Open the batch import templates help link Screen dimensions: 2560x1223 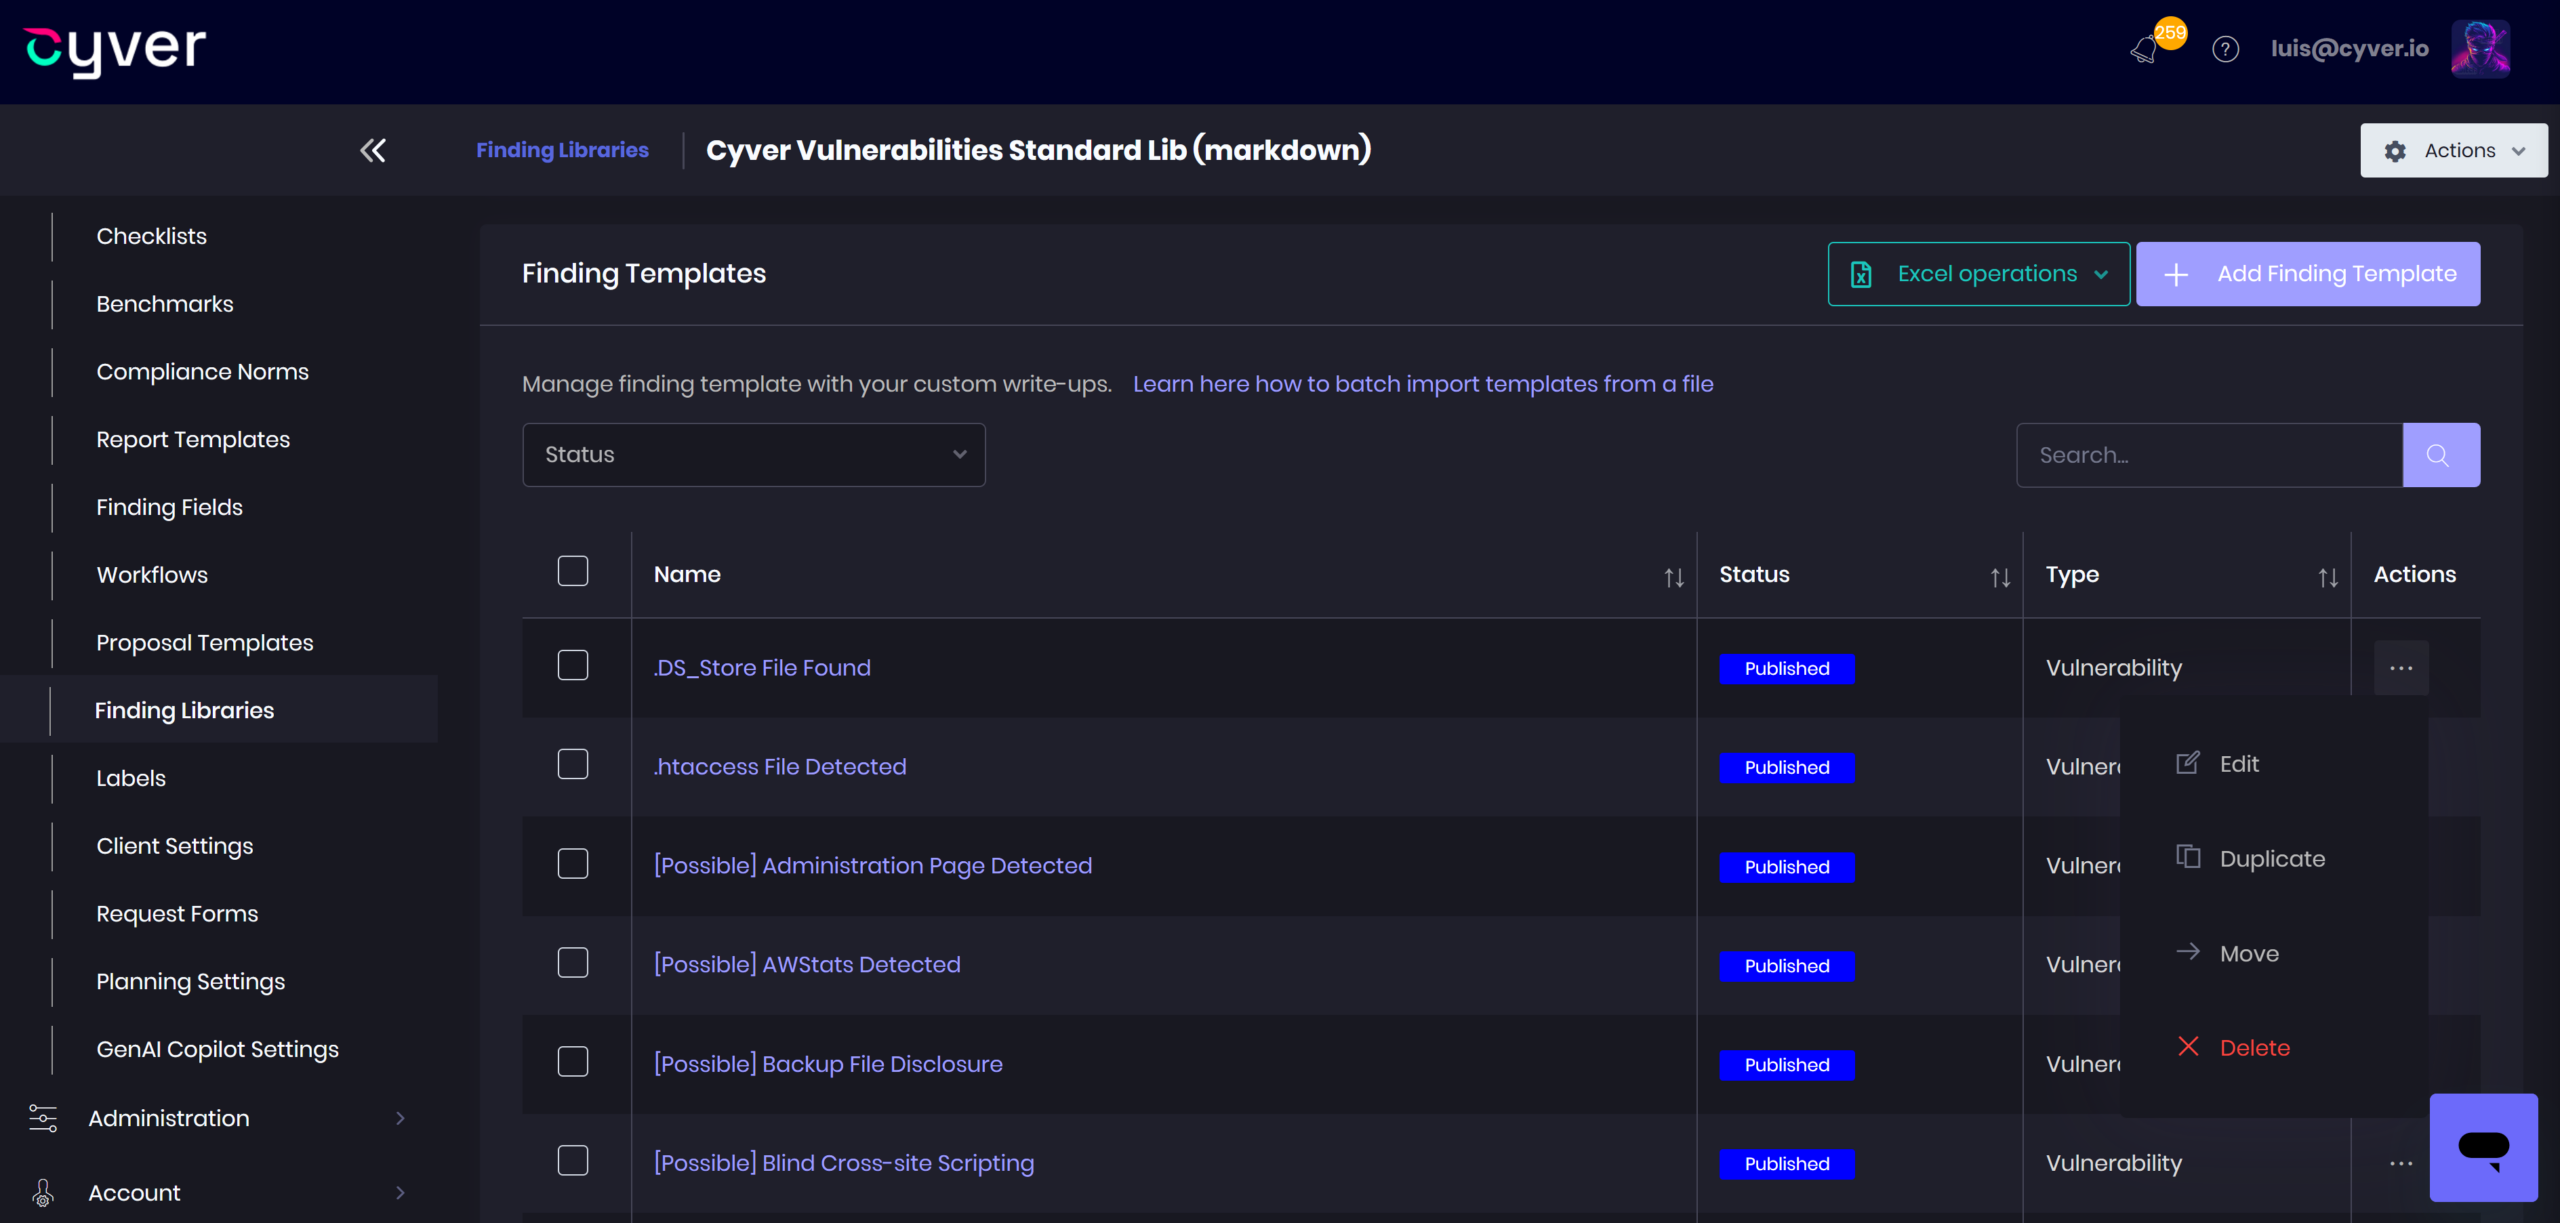1423,384
